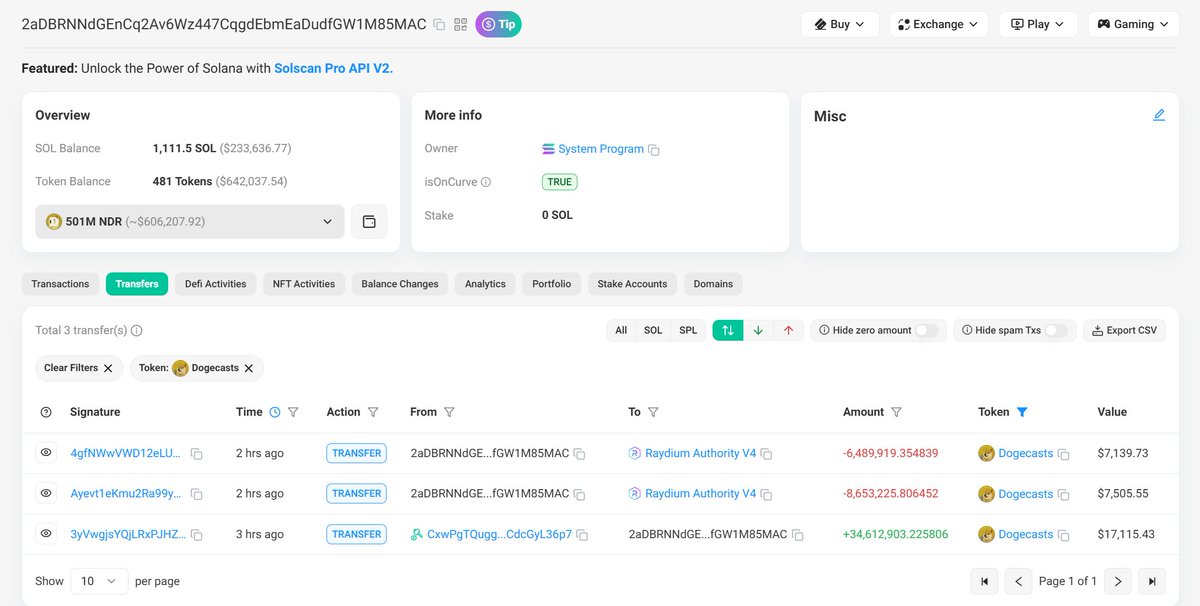Change rows per page using Show dropdown
The image size is (1200, 606).
98,580
